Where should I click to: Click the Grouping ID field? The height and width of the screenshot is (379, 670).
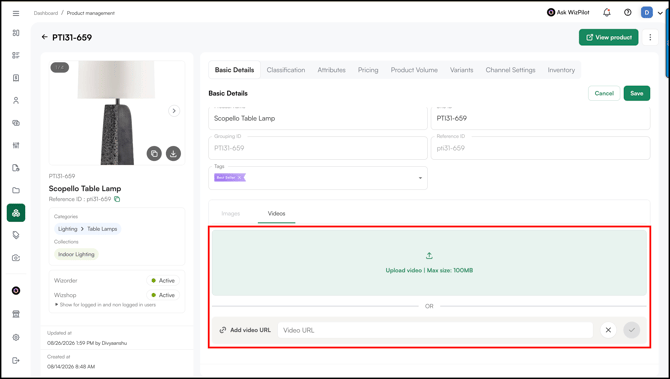tap(317, 148)
